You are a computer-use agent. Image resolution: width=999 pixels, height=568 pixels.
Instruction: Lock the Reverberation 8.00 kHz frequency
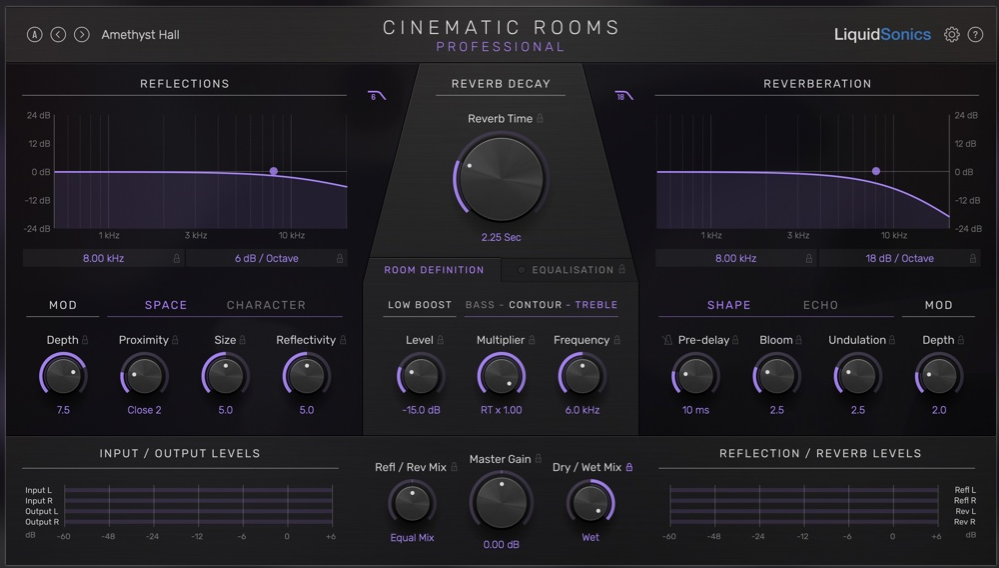pyautogui.click(x=809, y=259)
